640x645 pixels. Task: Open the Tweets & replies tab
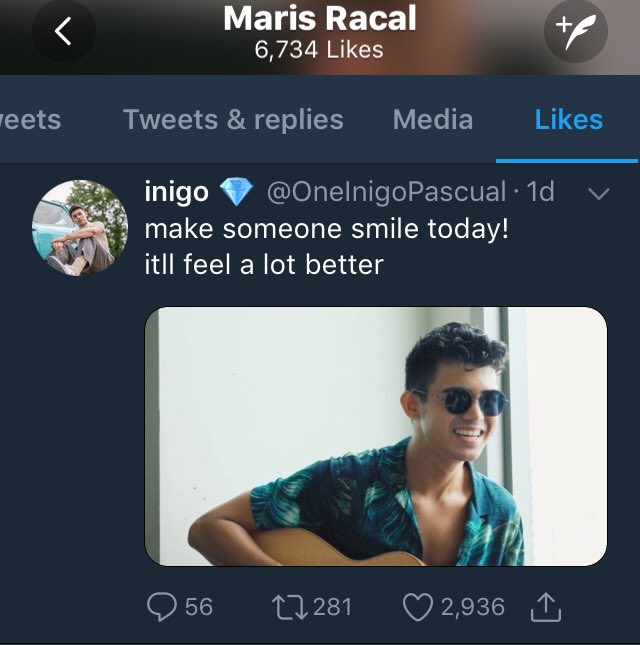tap(233, 120)
